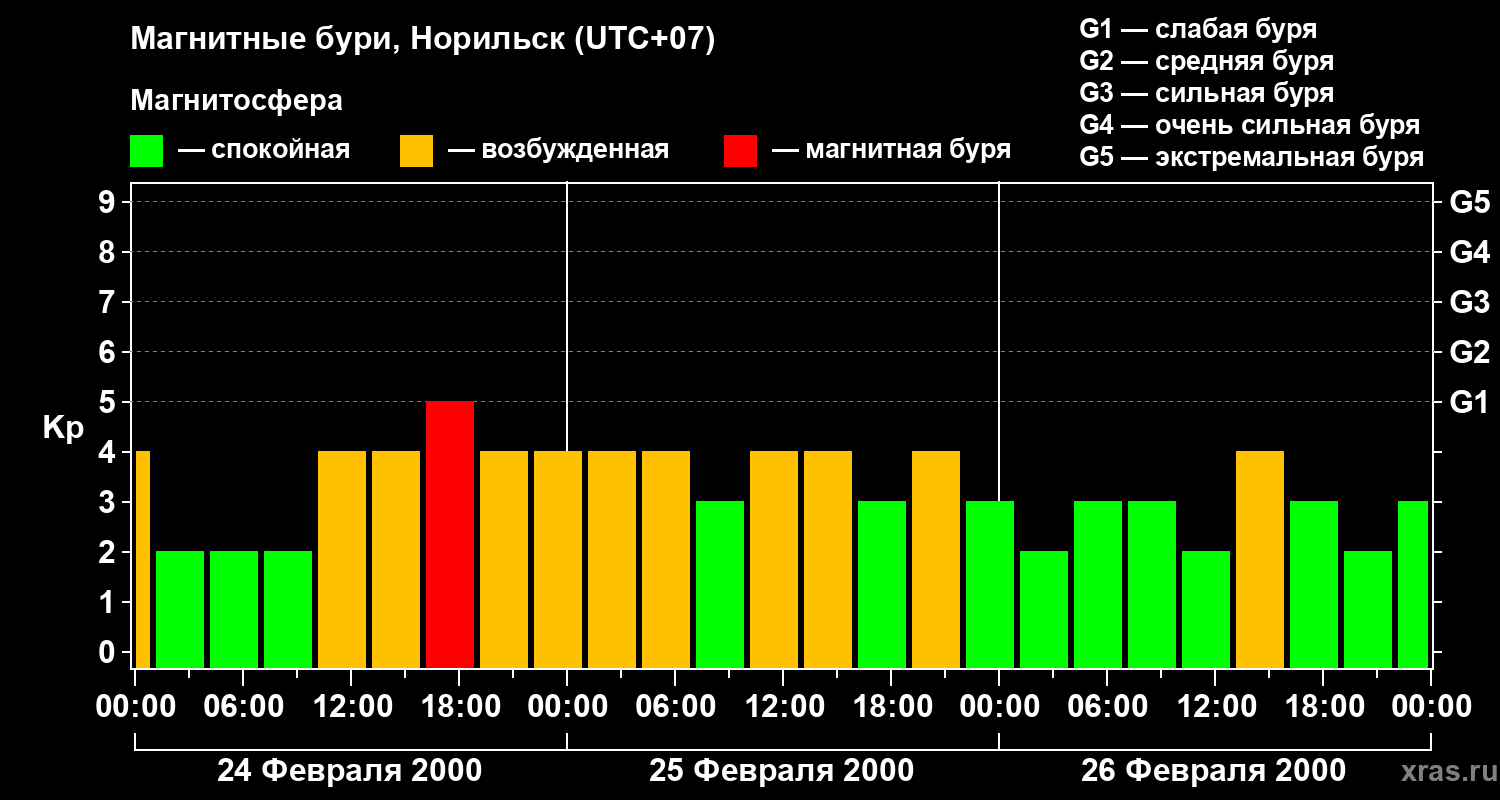Click the '— возбужденная' legend text
This screenshot has width=1500, height=800.
click(558, 150)
